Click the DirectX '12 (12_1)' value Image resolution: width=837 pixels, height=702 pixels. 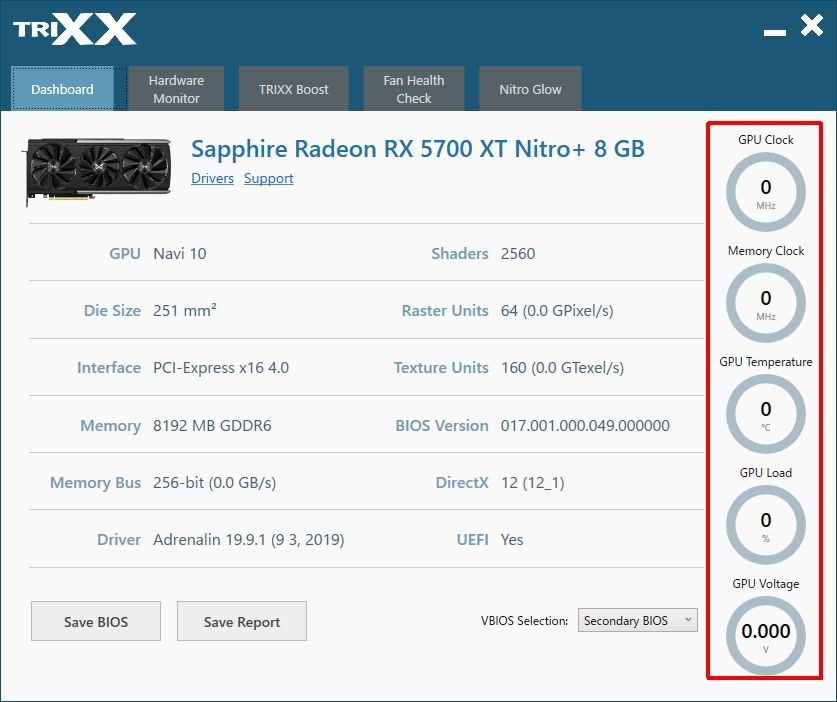[x=533, y=483]
